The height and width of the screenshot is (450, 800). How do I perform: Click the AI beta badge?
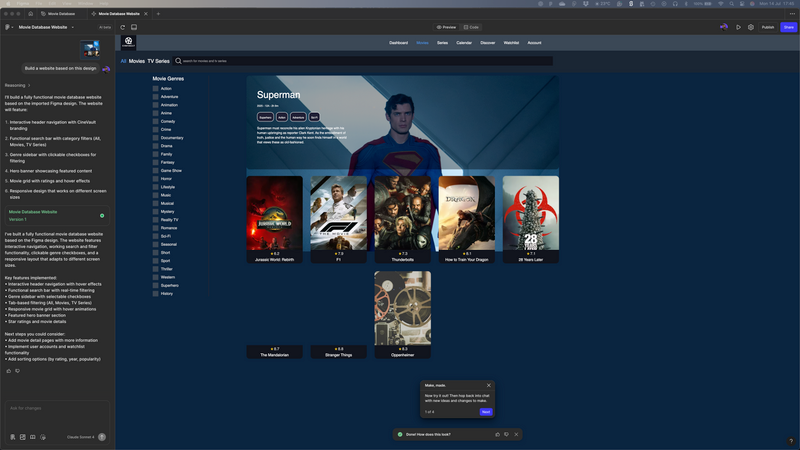point(105,27)
